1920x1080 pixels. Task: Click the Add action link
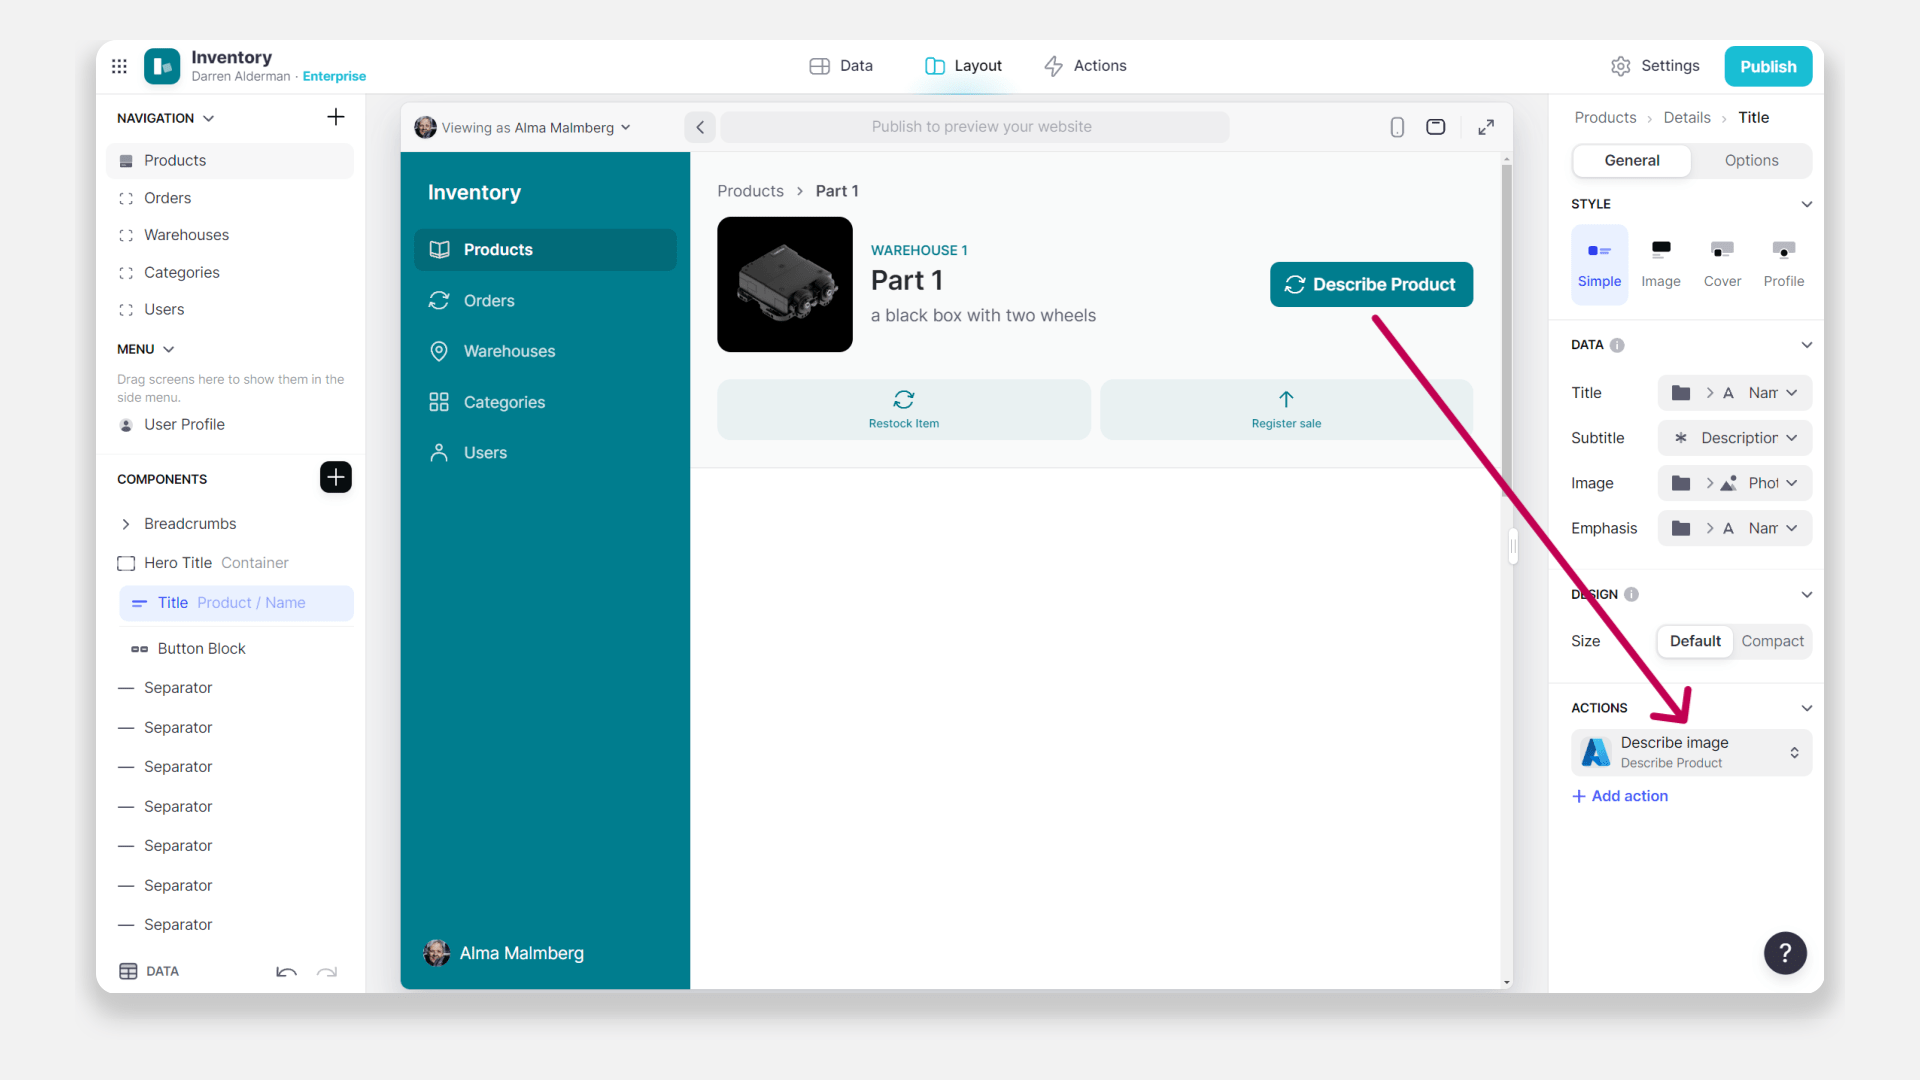click(x=1620, y=796)
